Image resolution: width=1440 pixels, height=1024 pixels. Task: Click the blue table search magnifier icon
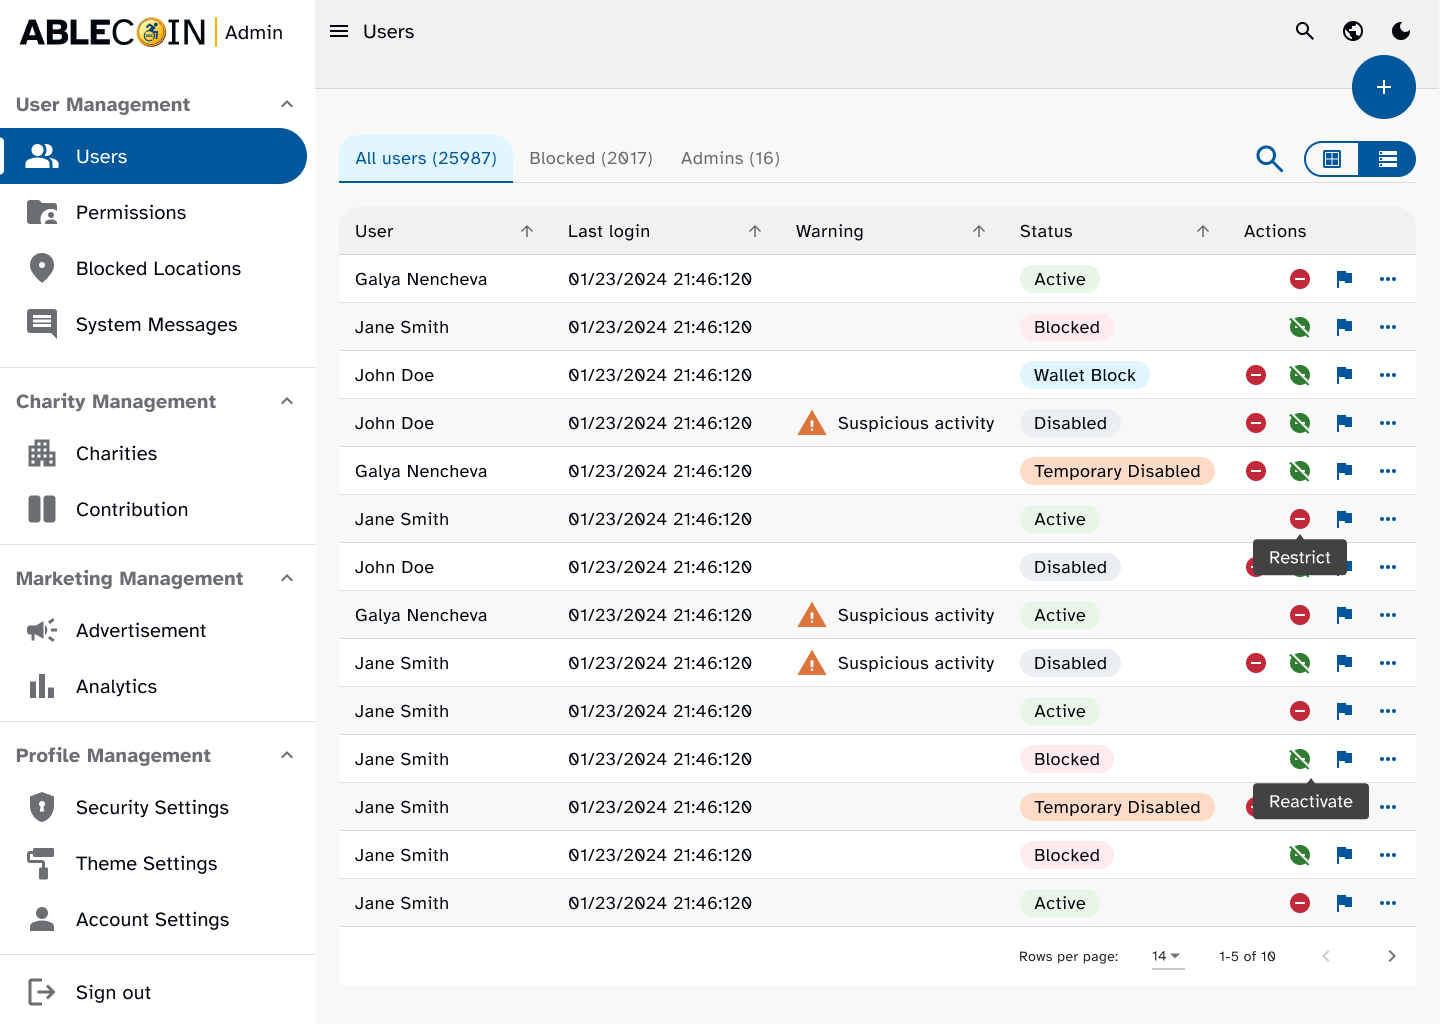tap(1269, 159)
